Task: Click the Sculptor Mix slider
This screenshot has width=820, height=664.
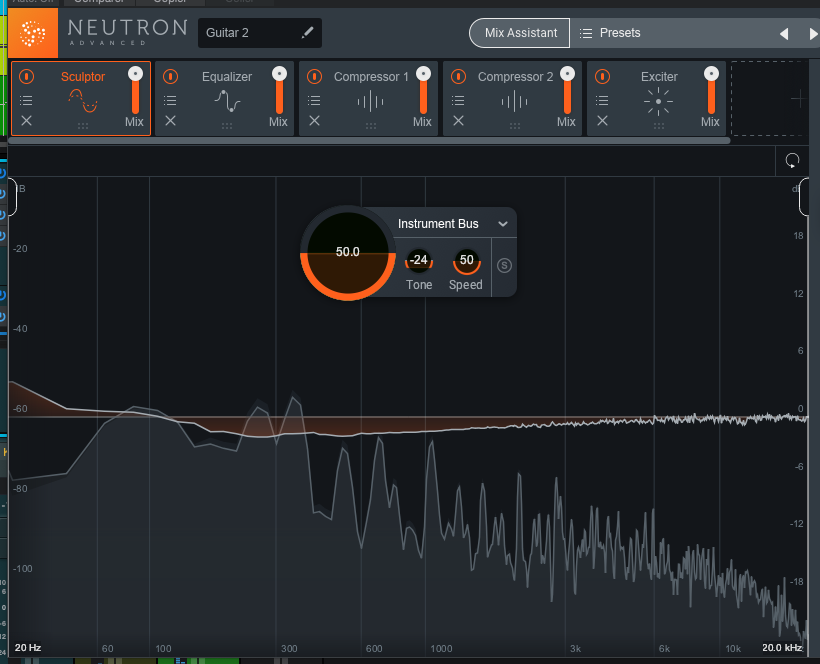Action: pos(135,90)
